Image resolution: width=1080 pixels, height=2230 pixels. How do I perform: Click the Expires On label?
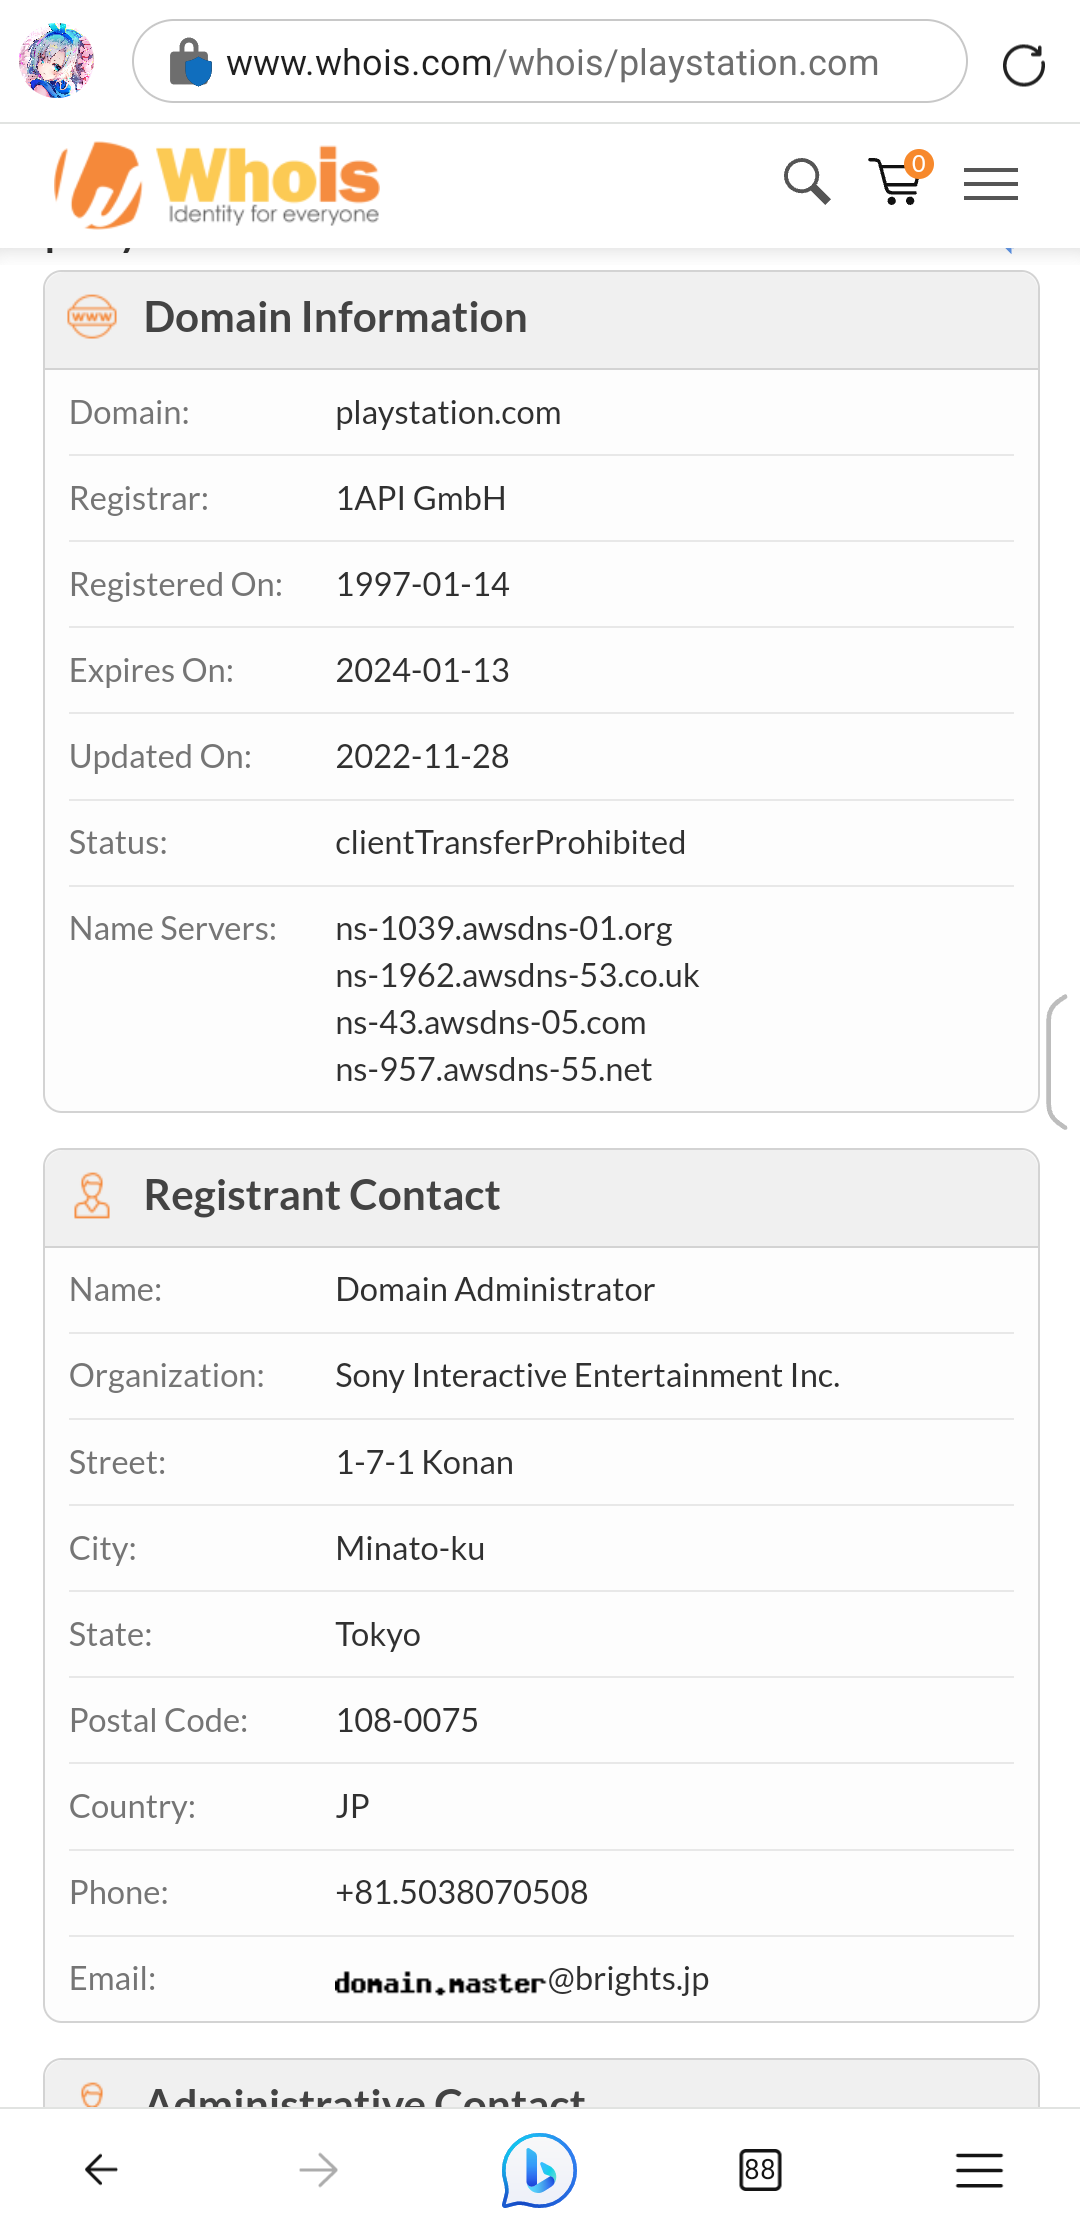pyautogui.click(x=151, y=670)
